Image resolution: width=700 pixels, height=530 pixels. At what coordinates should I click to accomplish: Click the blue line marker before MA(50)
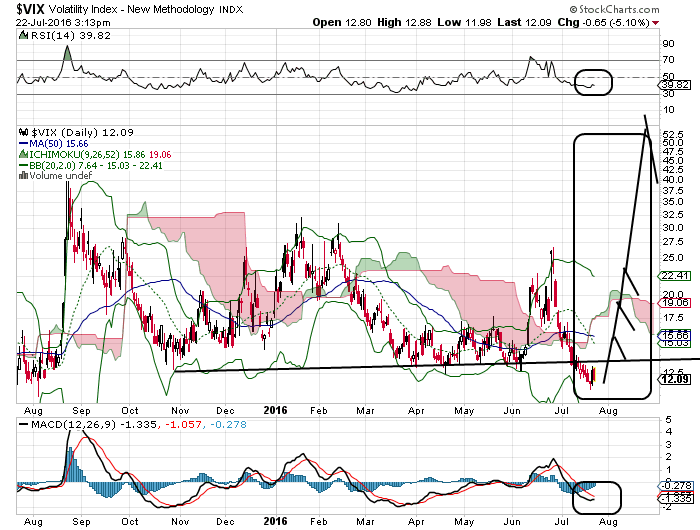tap(24, 144)
